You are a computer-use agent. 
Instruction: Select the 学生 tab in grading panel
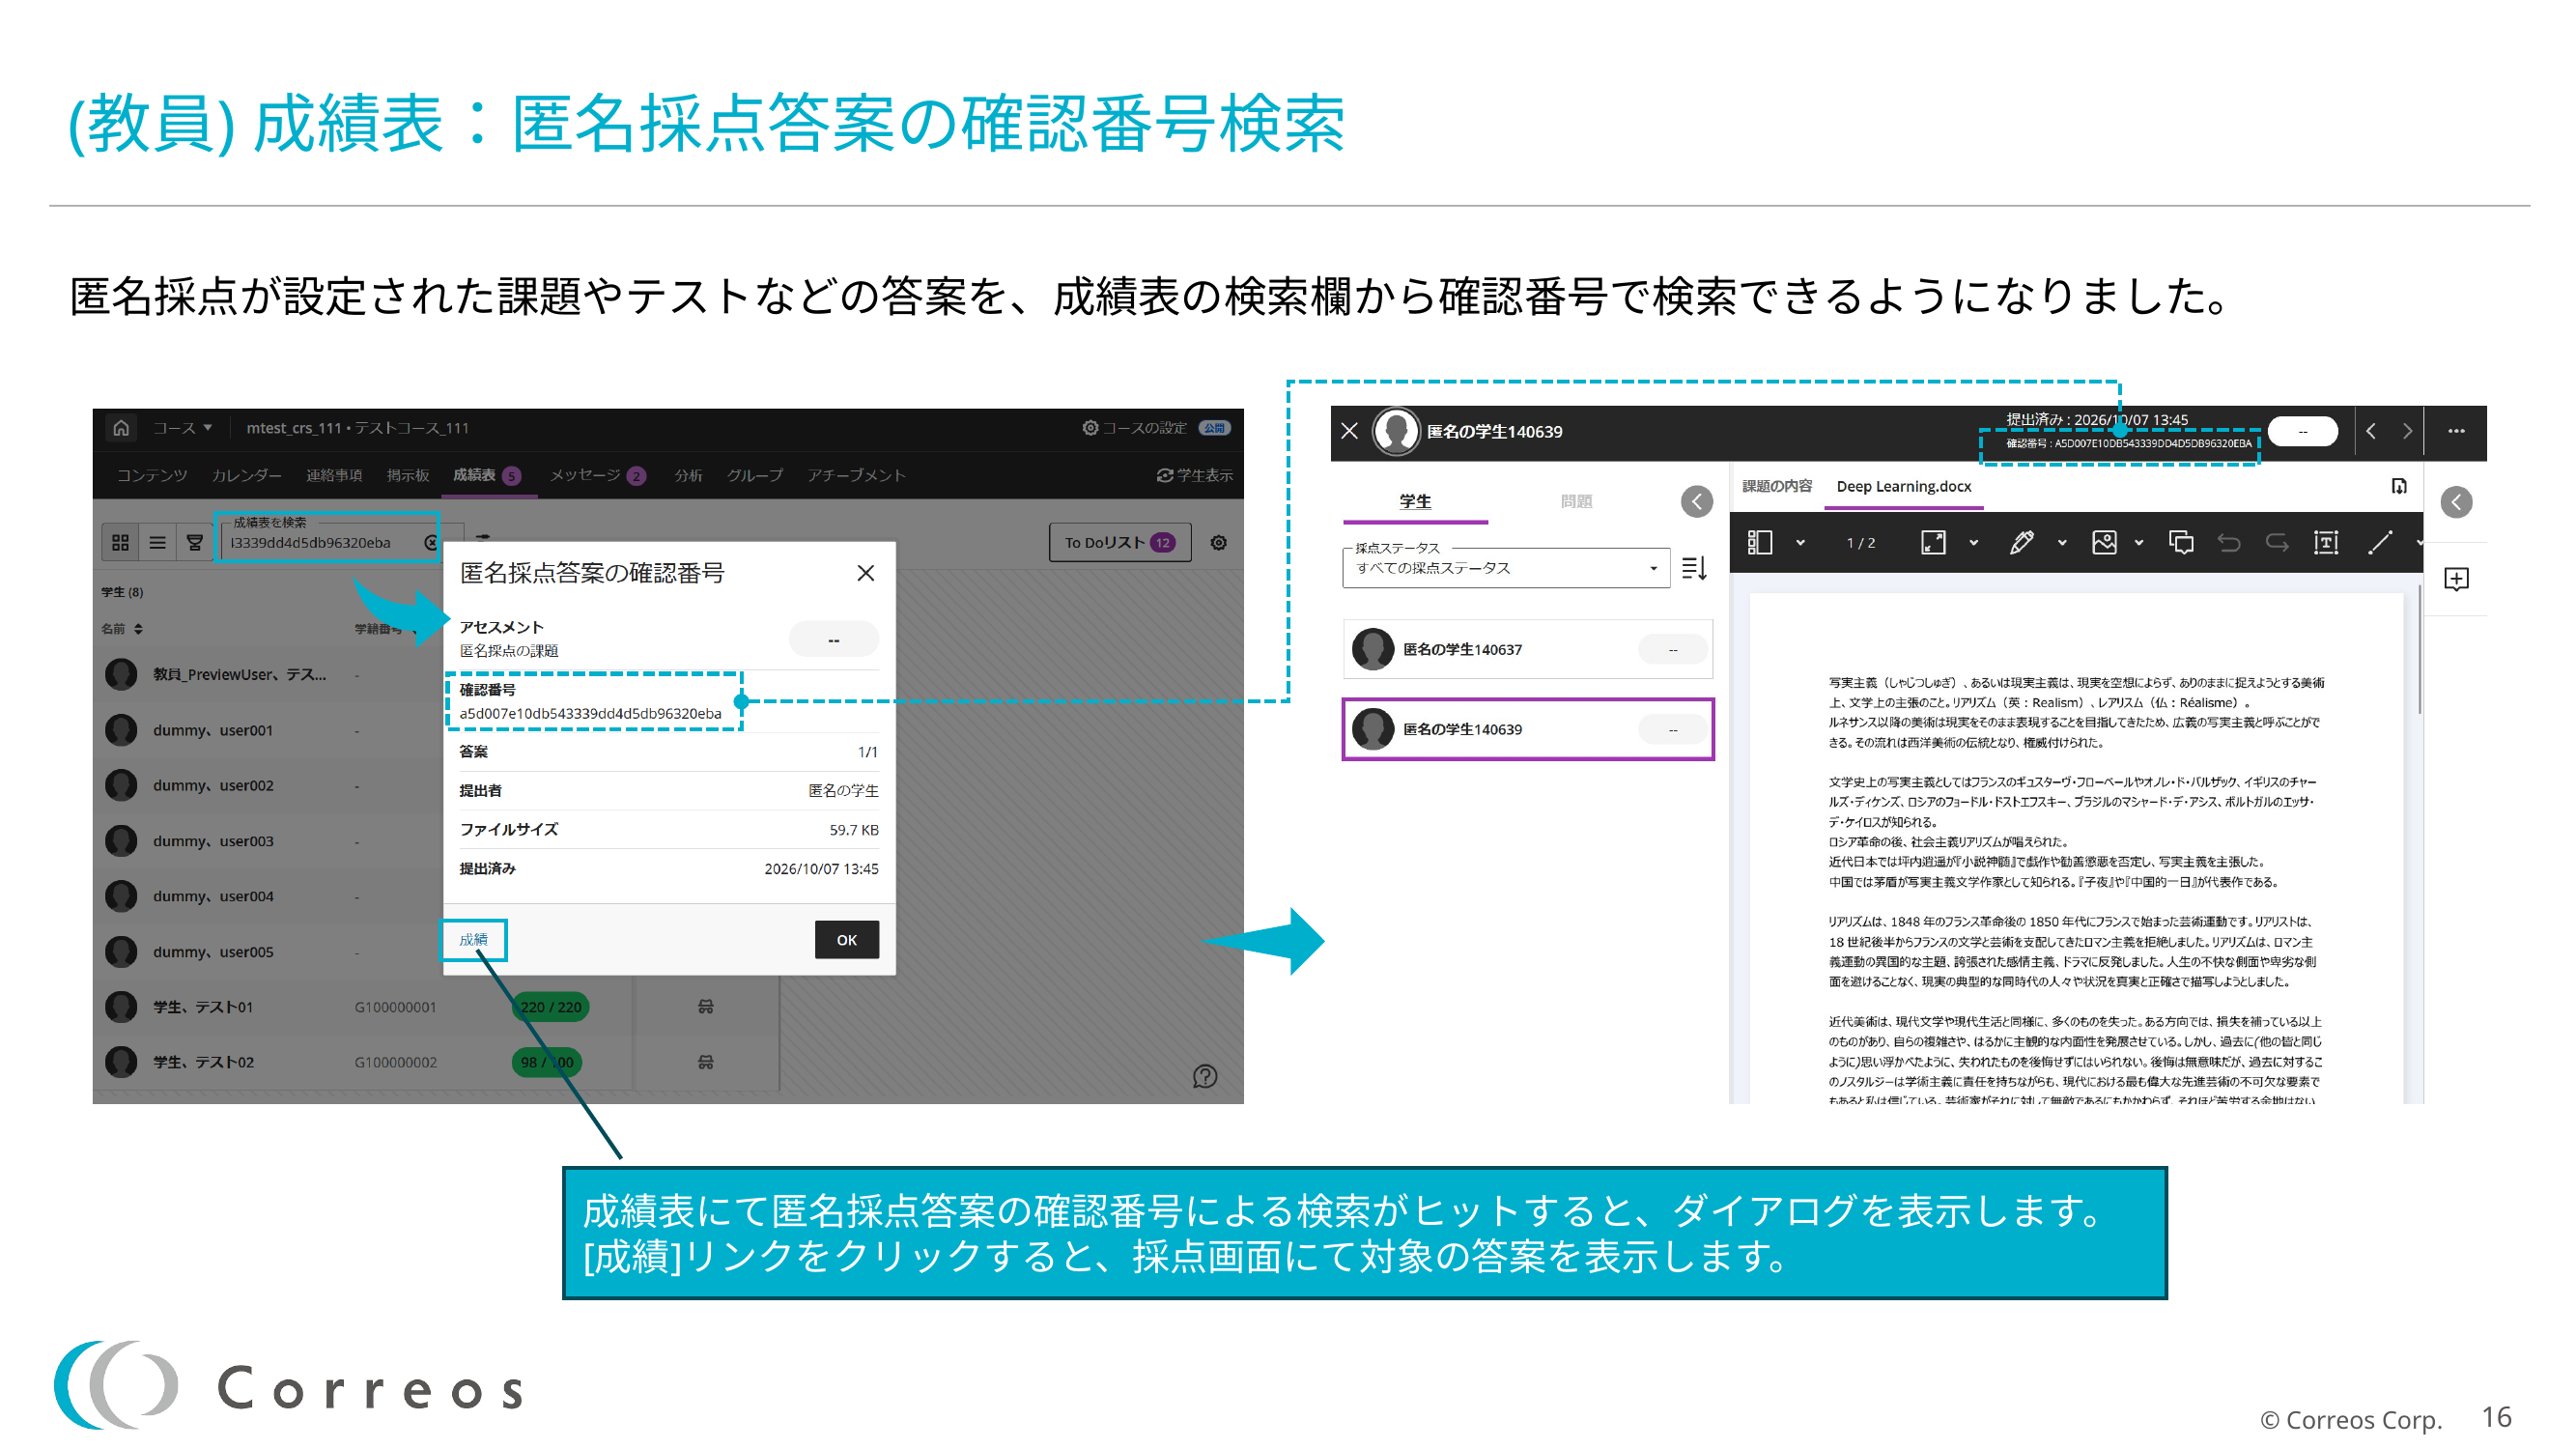tap(1415, 501)
